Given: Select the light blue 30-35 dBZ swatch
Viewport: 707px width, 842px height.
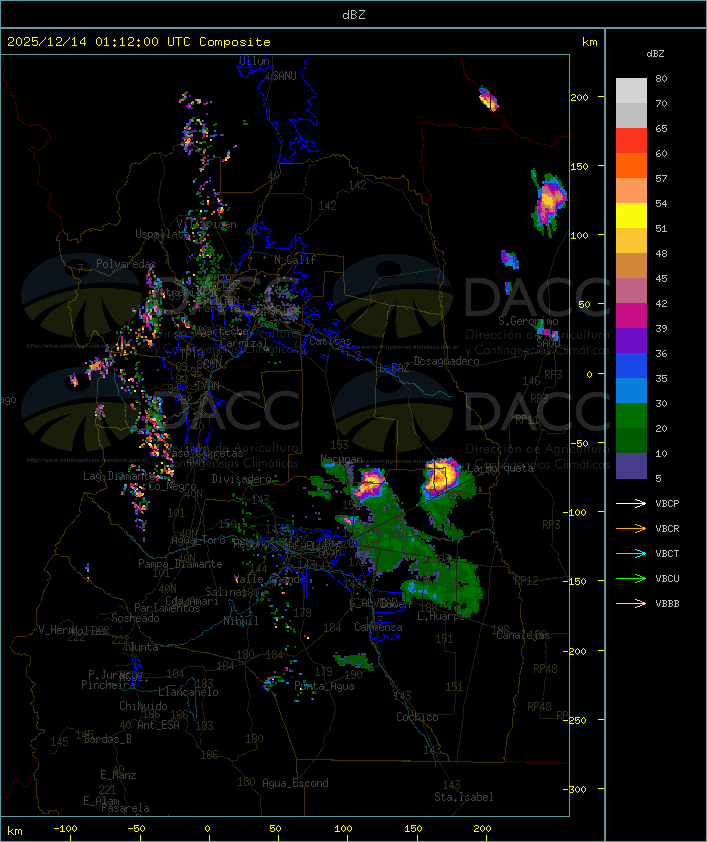Looking at the screenshot, I should click(631, 390).
